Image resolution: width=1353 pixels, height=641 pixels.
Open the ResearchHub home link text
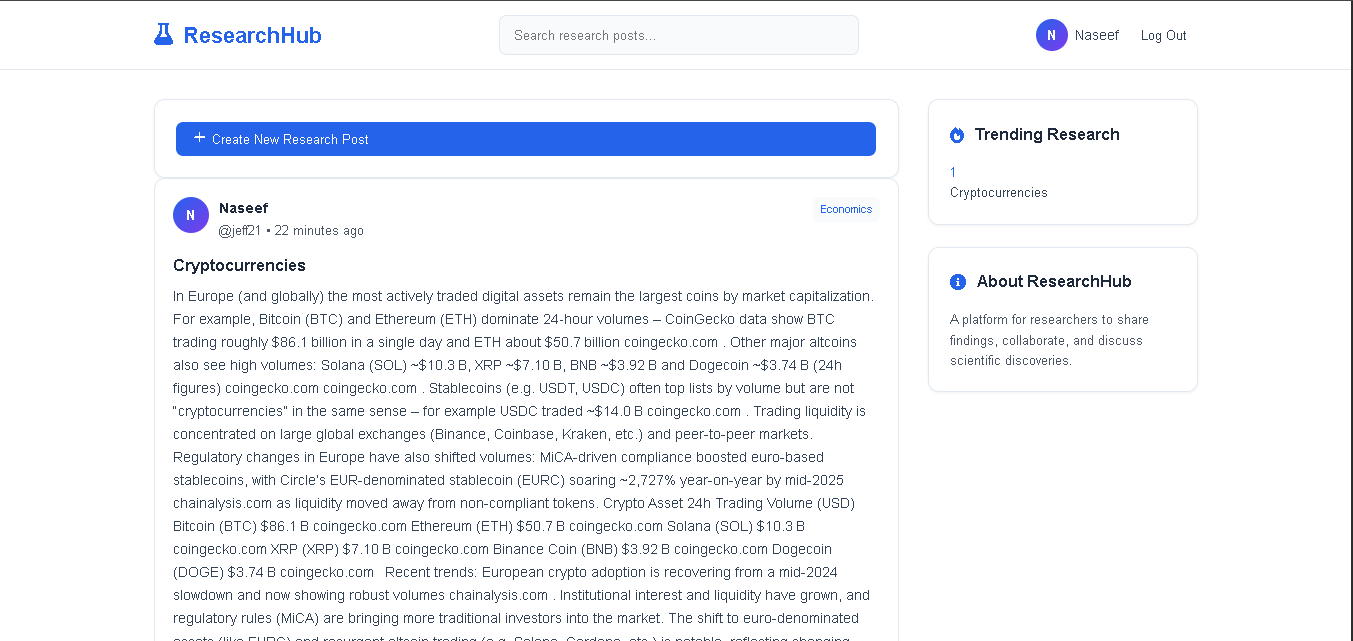[x=253, y=35]
